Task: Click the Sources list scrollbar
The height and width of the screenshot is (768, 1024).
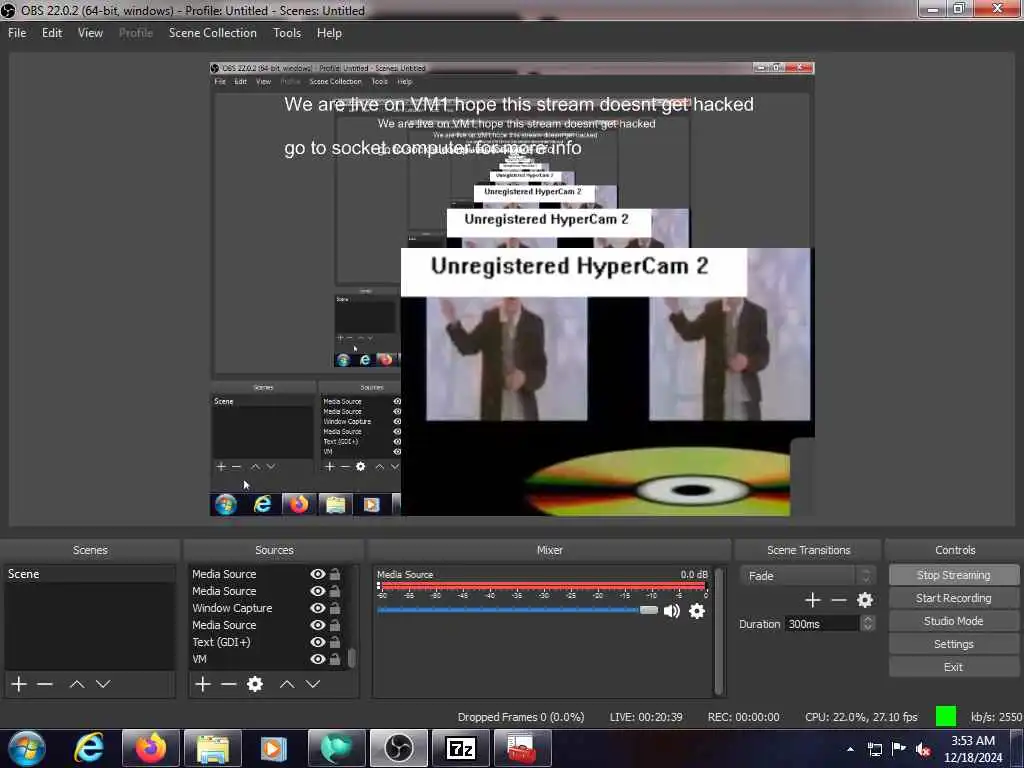Action: click(x=351, y=657)
